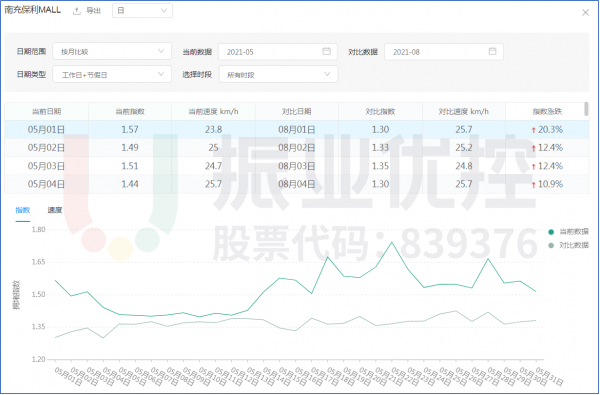The image size is (600, 395).
Task: Expand the 所有时段 time period dropdown
Action: [x=278, y=74]
